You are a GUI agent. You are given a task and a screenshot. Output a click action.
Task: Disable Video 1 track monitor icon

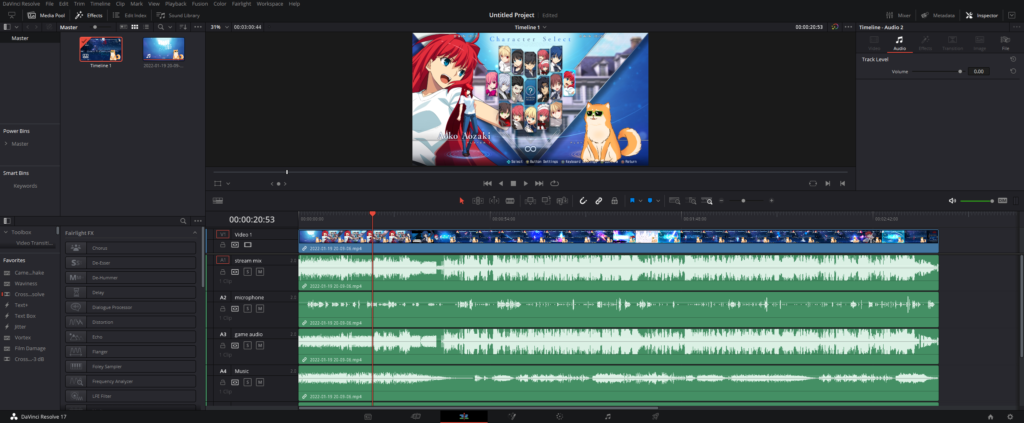coord(248,245)
